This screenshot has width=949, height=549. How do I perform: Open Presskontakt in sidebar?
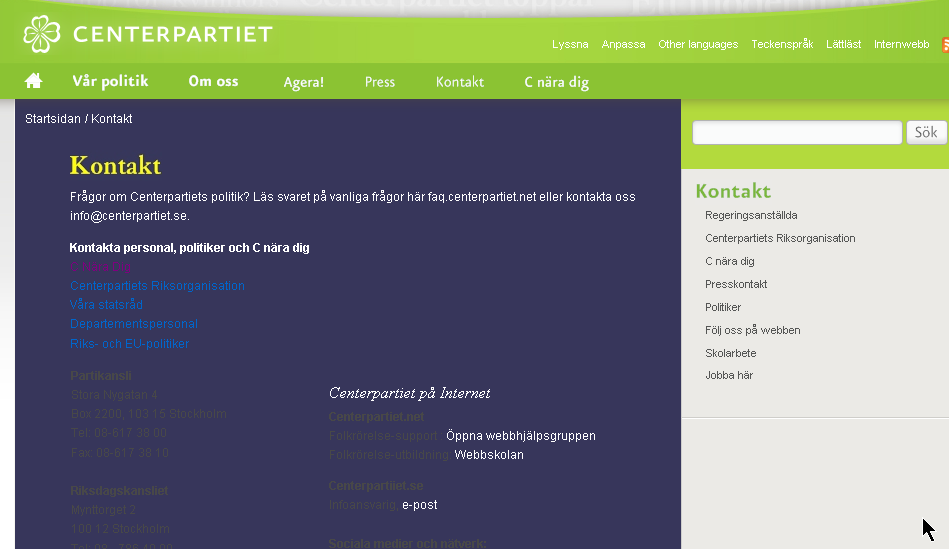736,284
